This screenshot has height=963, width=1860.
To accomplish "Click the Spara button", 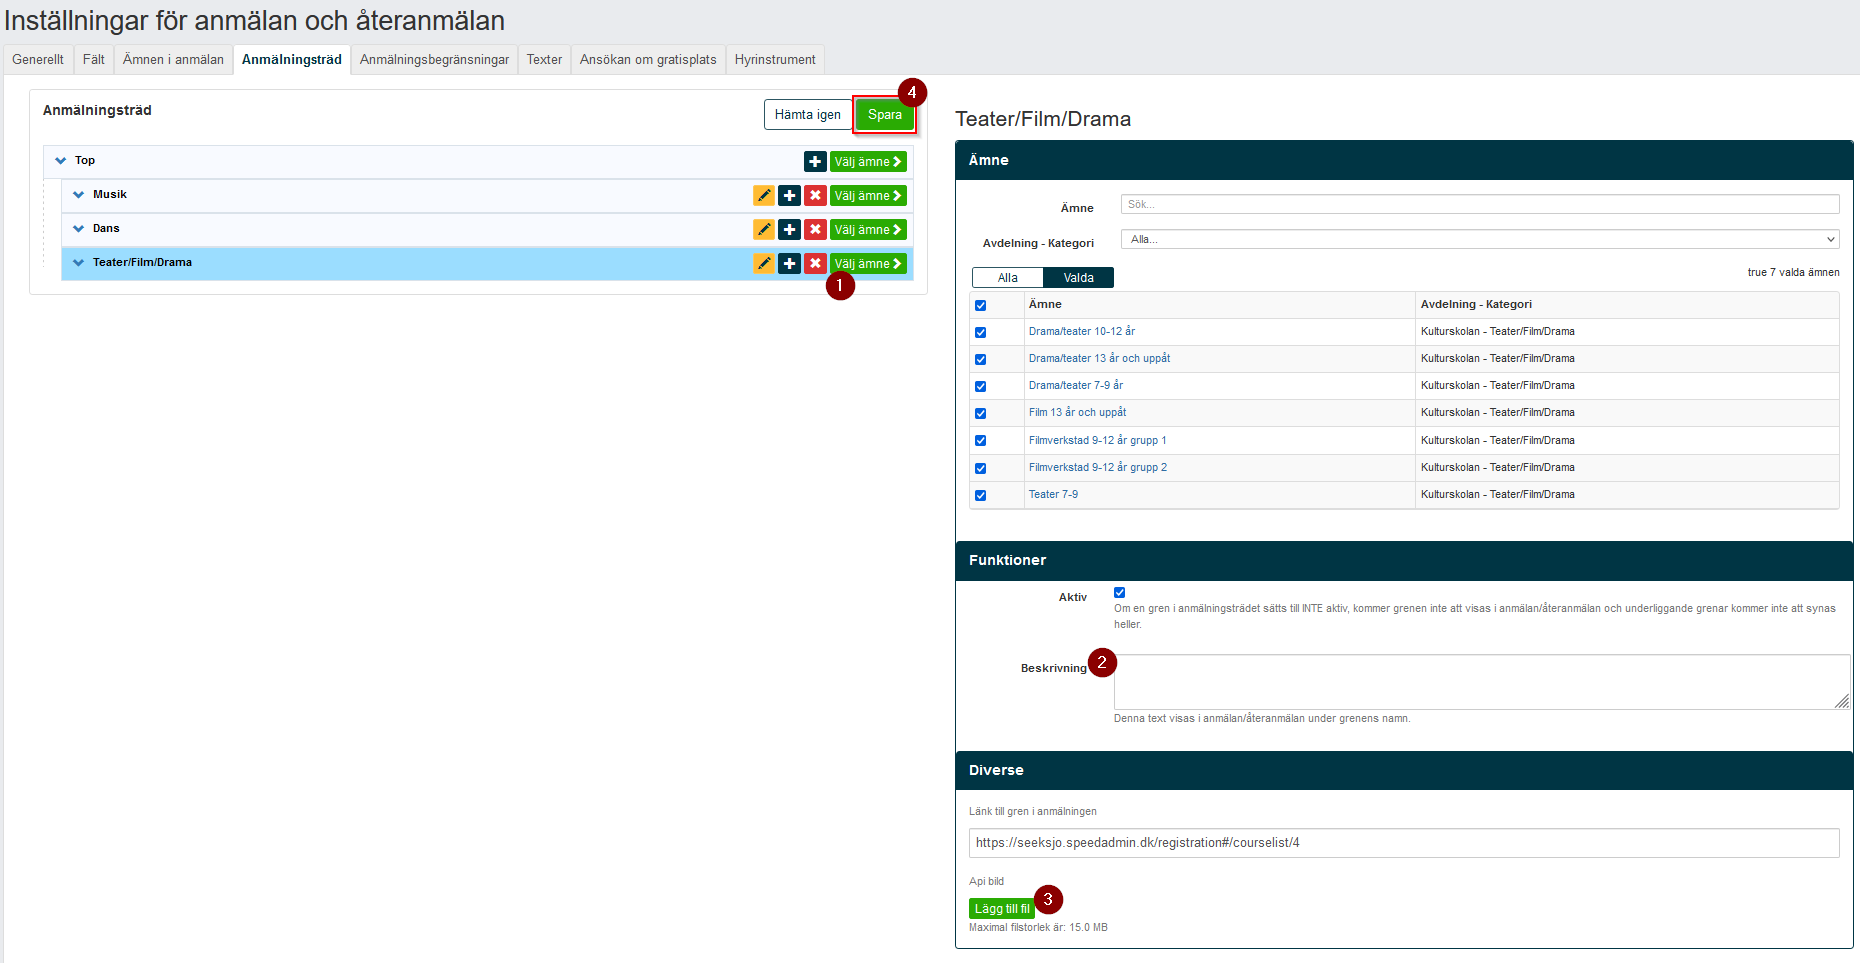I will 885,115.
